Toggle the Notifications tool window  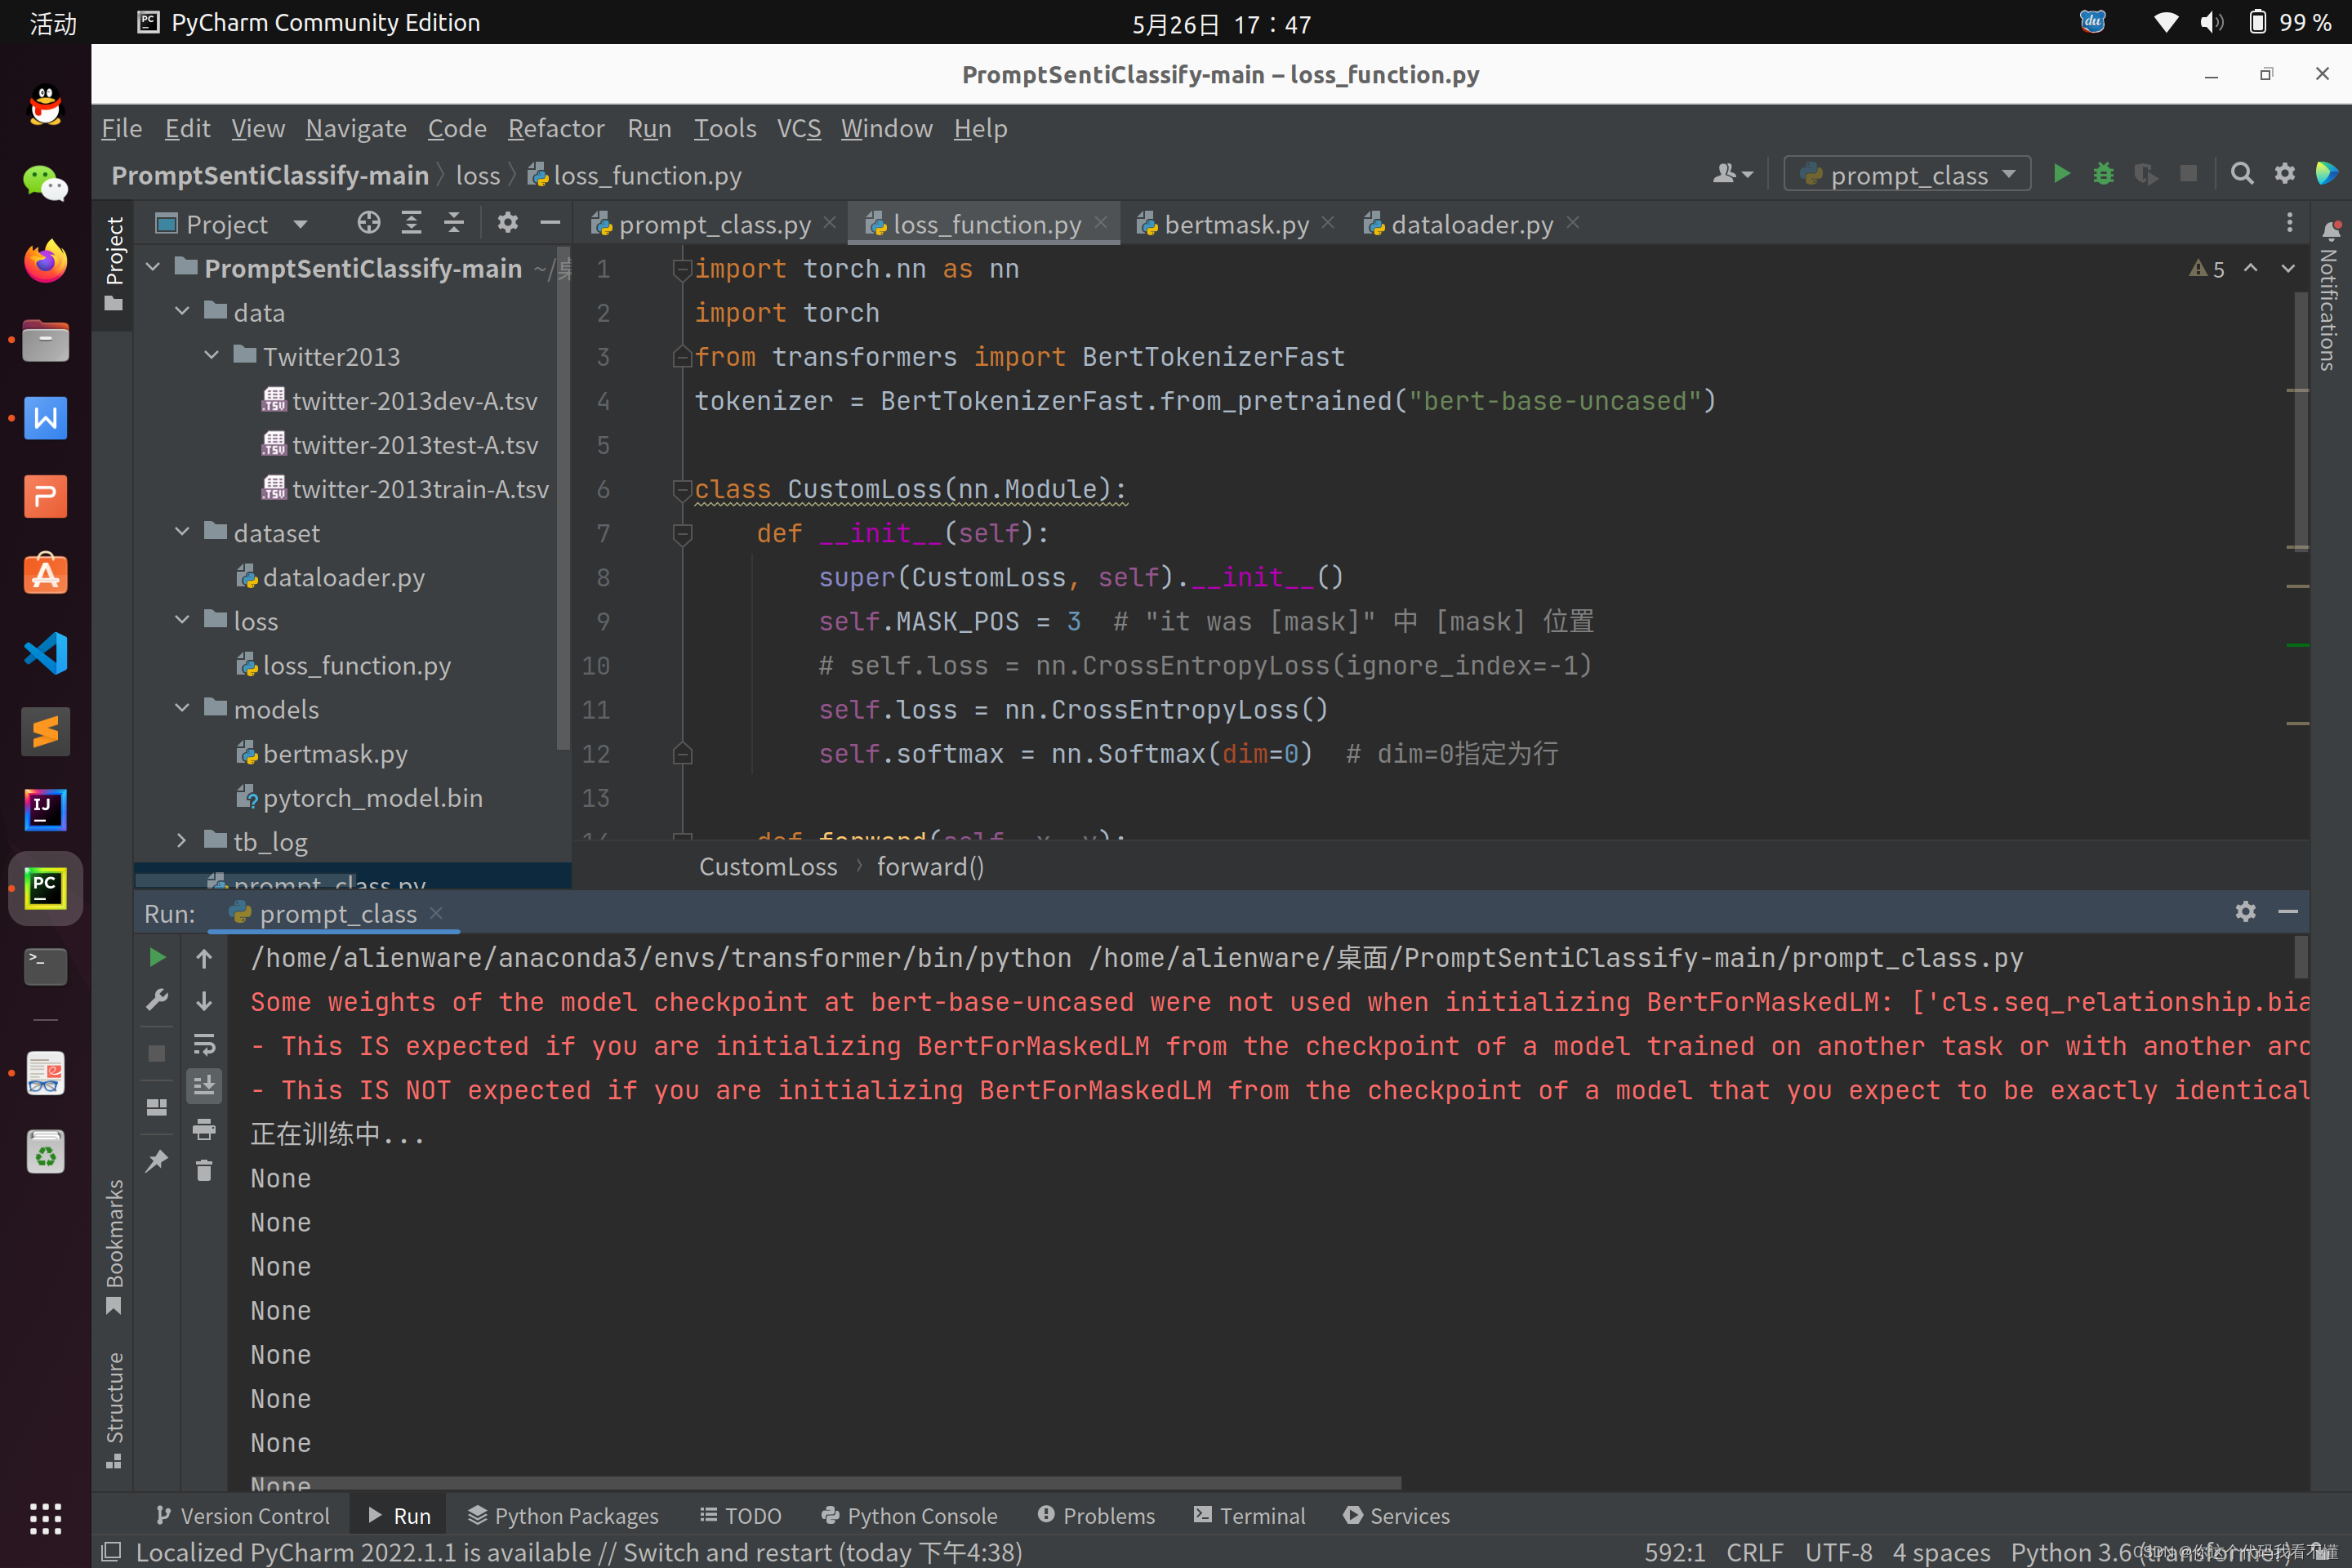[x=2331, y=296]
